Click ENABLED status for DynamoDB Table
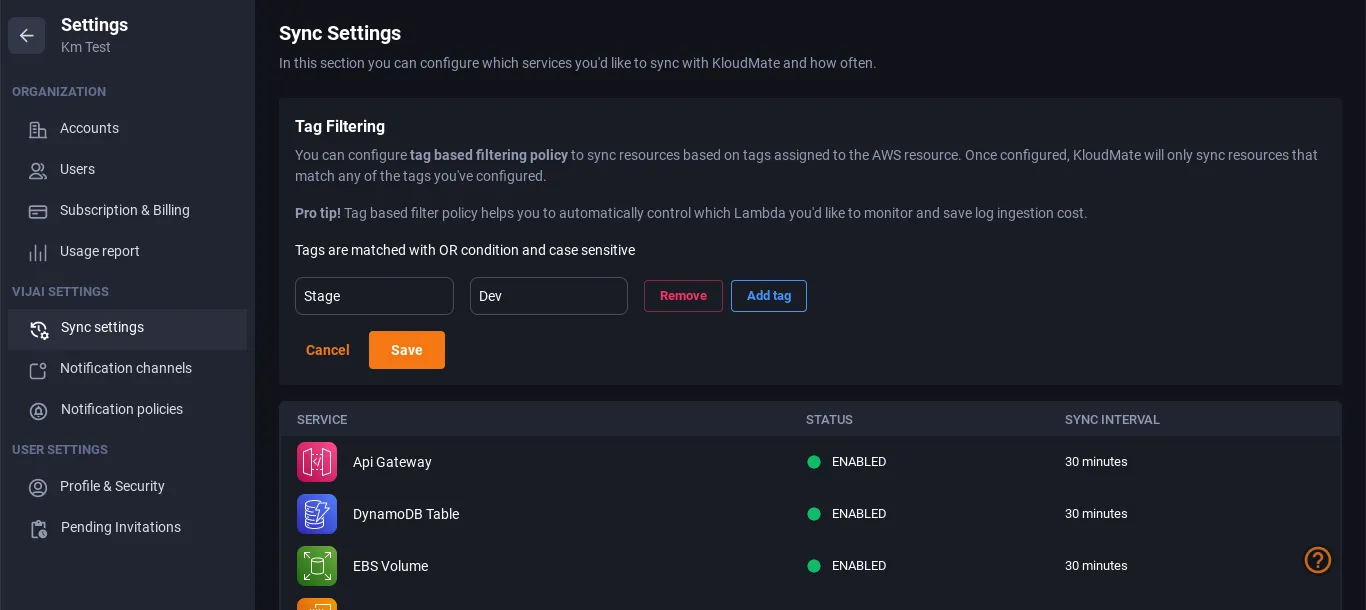1366x610 pixels. 859,514
